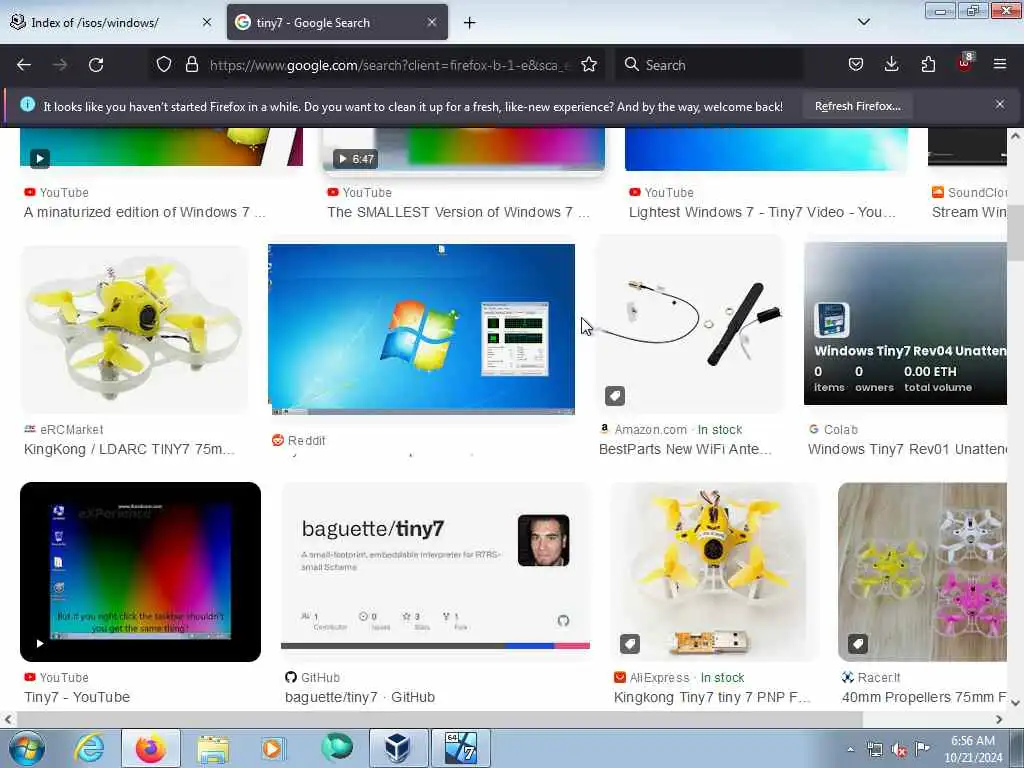Bookmark this page with the star
Screen dimensions: 1024x768
pyautogui.click(x=589, y=65)
